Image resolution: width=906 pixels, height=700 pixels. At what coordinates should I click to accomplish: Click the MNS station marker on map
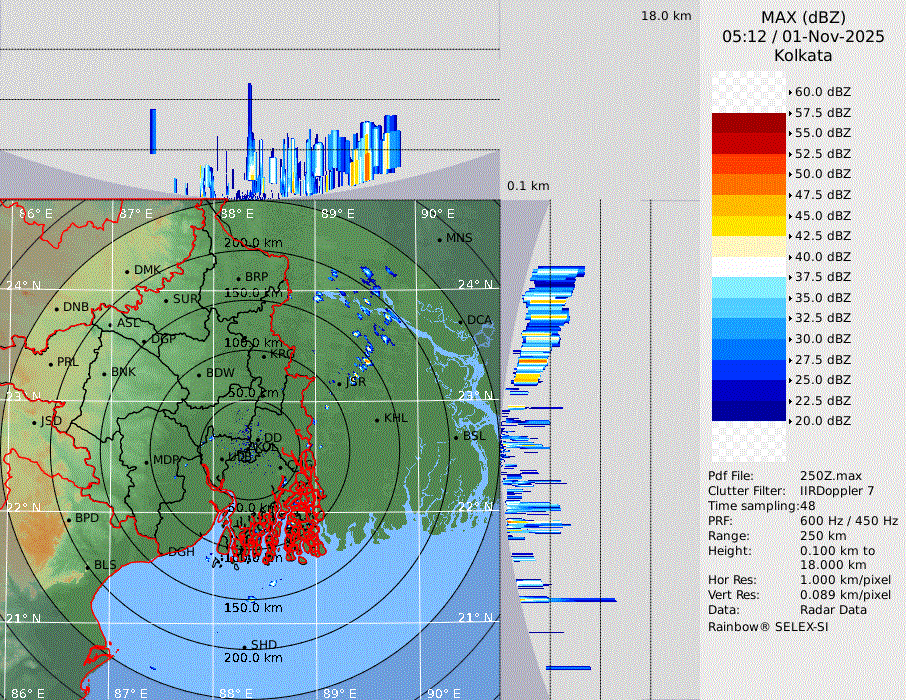click(439, 239)
